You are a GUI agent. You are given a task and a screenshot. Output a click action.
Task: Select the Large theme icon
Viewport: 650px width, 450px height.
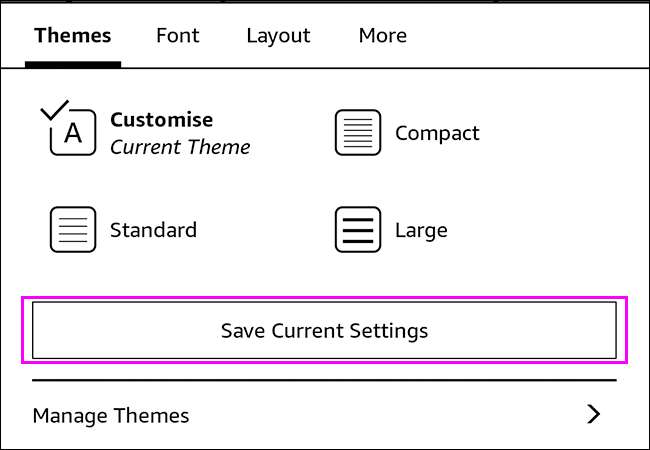click(358, 230)
